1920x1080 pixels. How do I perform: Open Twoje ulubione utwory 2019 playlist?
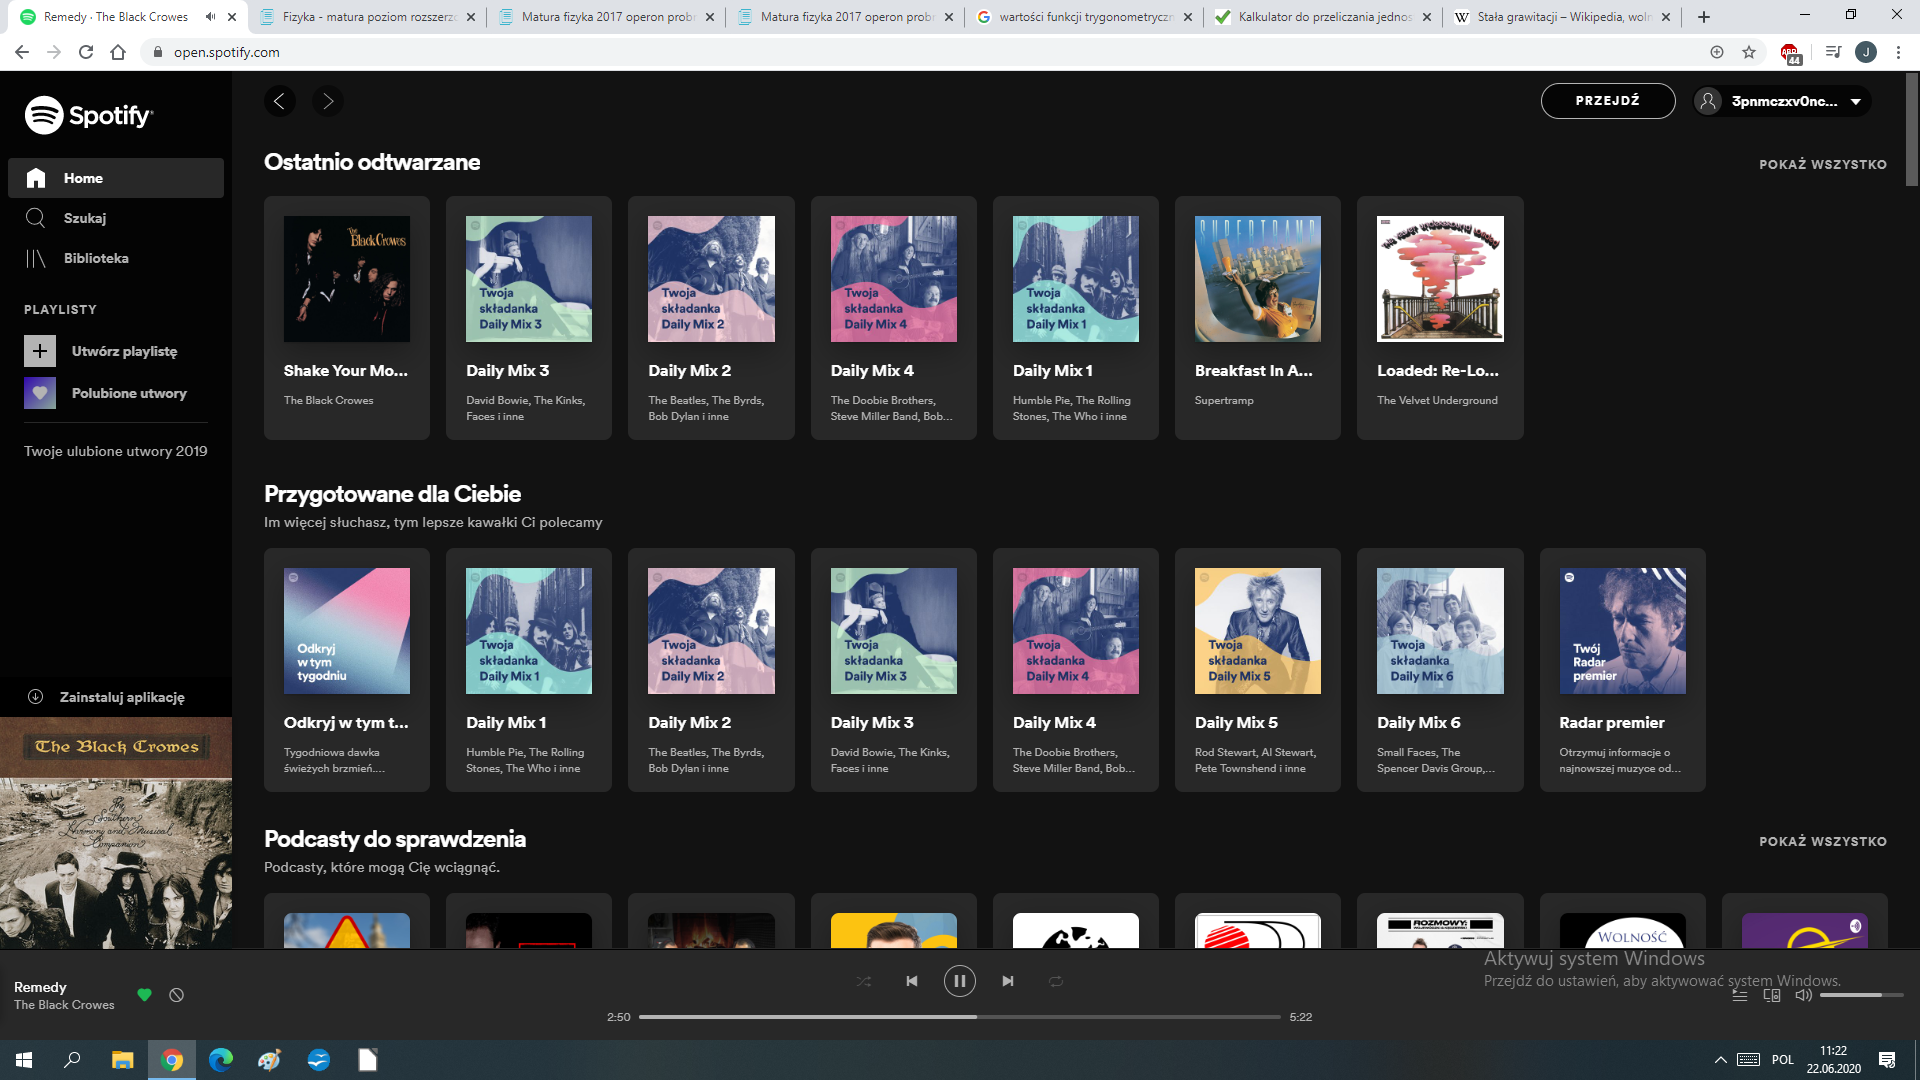pos(116,451)
